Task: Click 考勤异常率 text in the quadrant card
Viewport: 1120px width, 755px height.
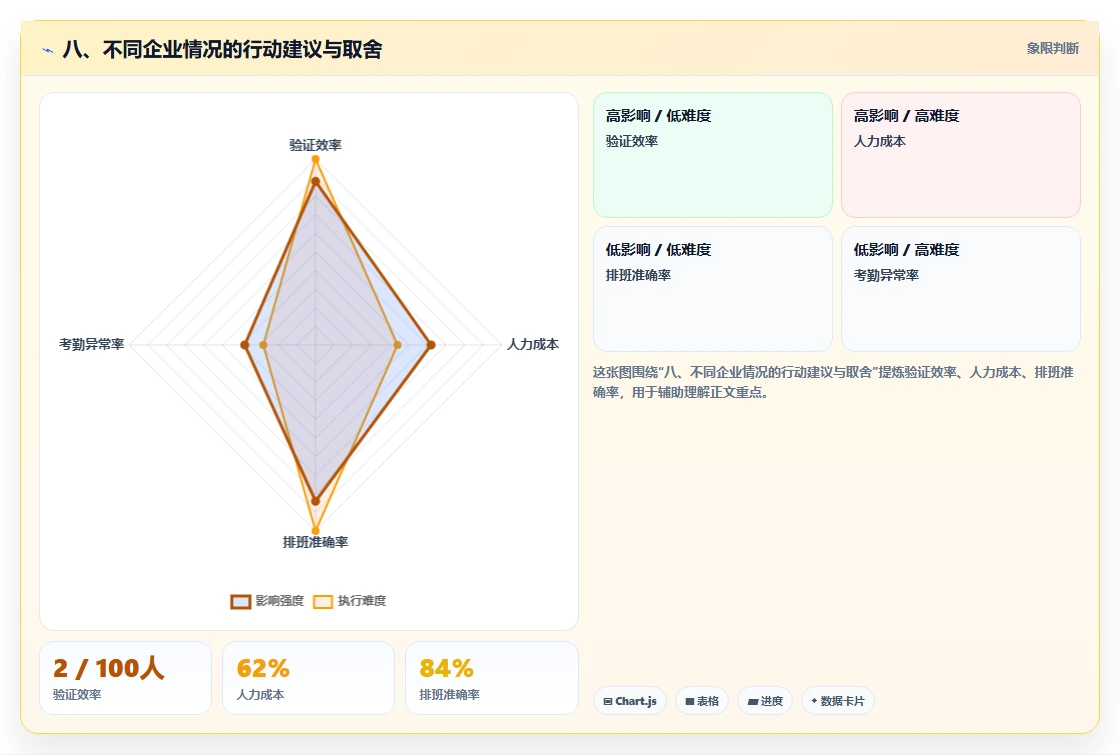Action: pyautogui.click(x=886, y=275)
